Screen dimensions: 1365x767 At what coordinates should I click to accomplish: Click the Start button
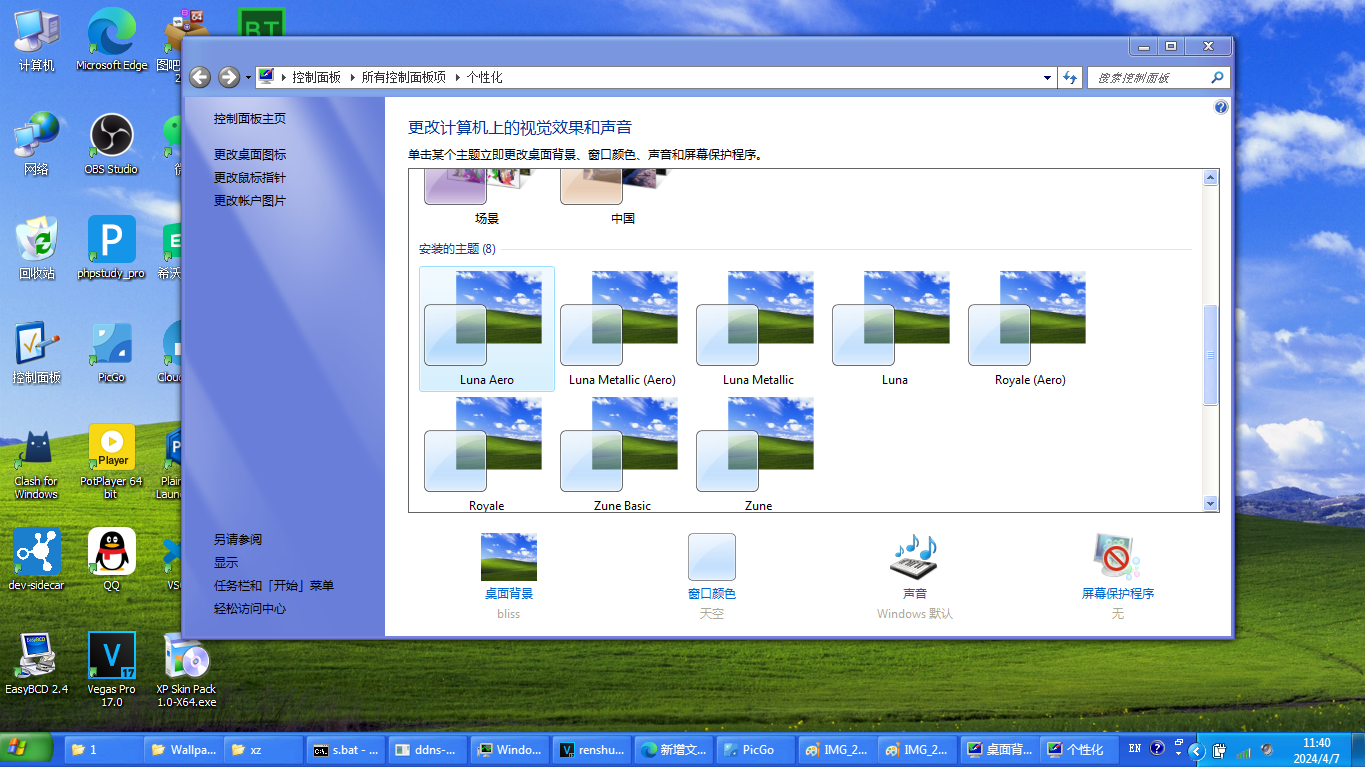point(27,749)
